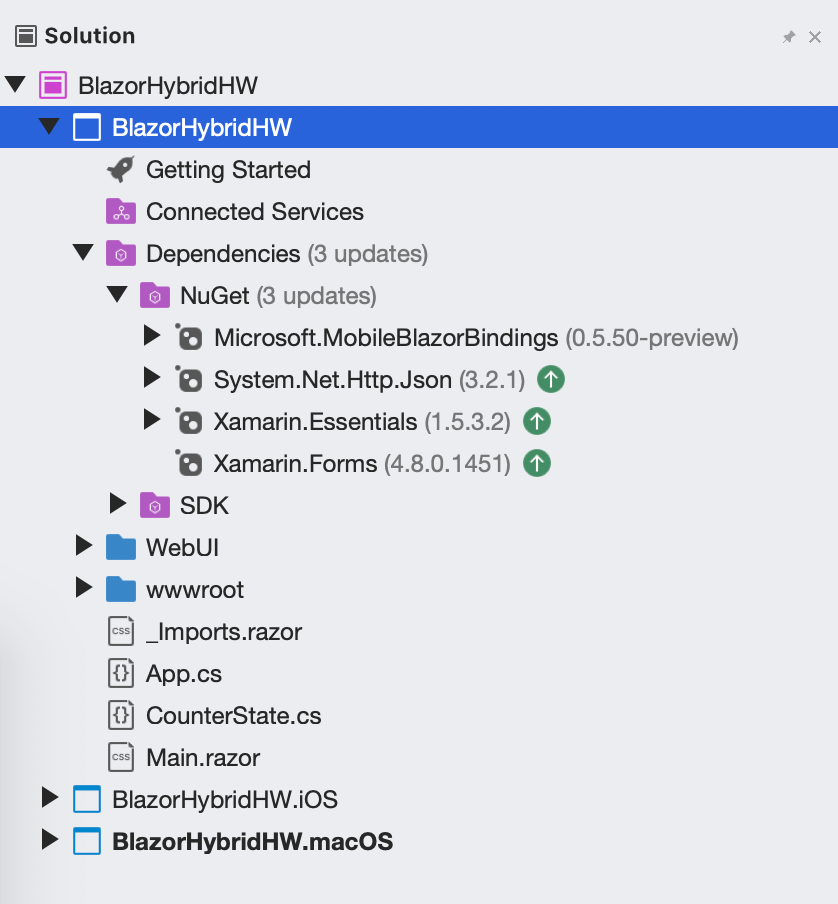Screen dimensions: 838x904
Task: Click the System.Net.Http.Json package icon
Action: coord(188,379)
